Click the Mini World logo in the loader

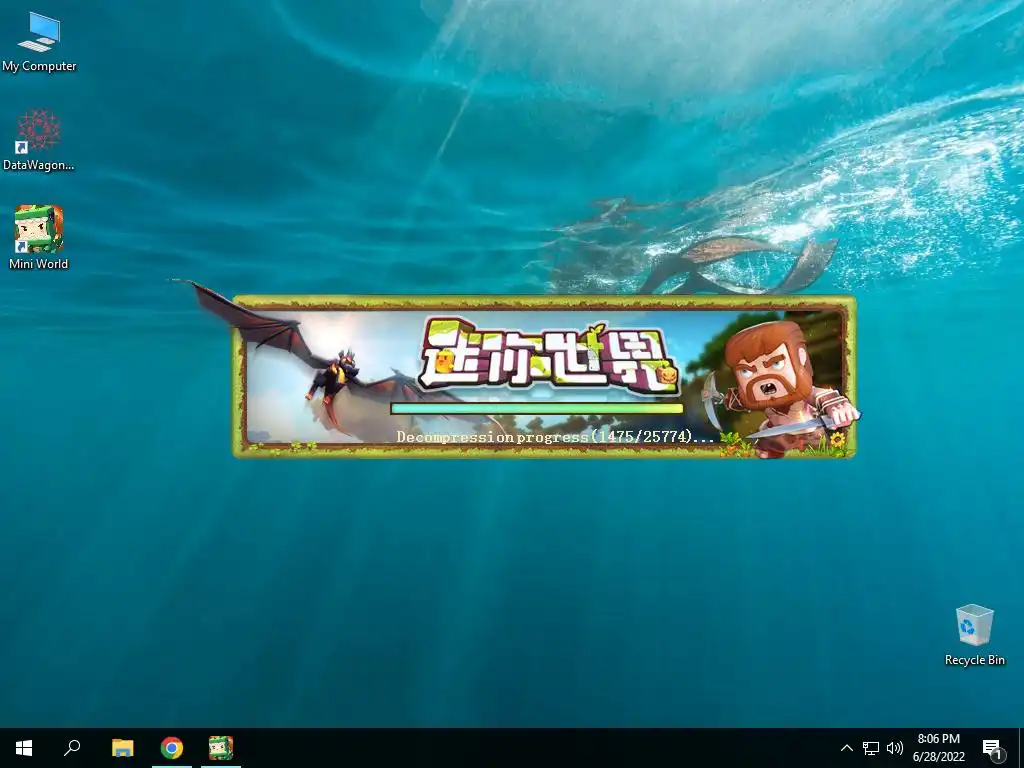point(549,356)
